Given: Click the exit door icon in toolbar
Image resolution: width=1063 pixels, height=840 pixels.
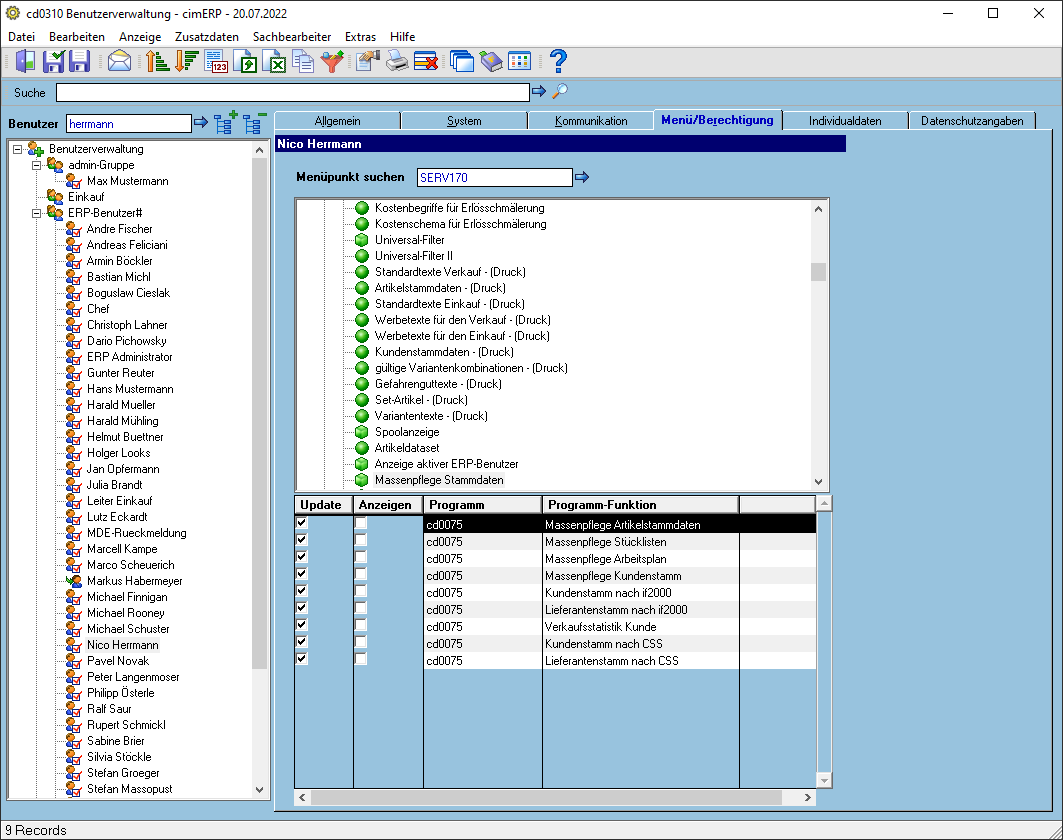Looking at the screenshot, I should (x=24, y=62).
